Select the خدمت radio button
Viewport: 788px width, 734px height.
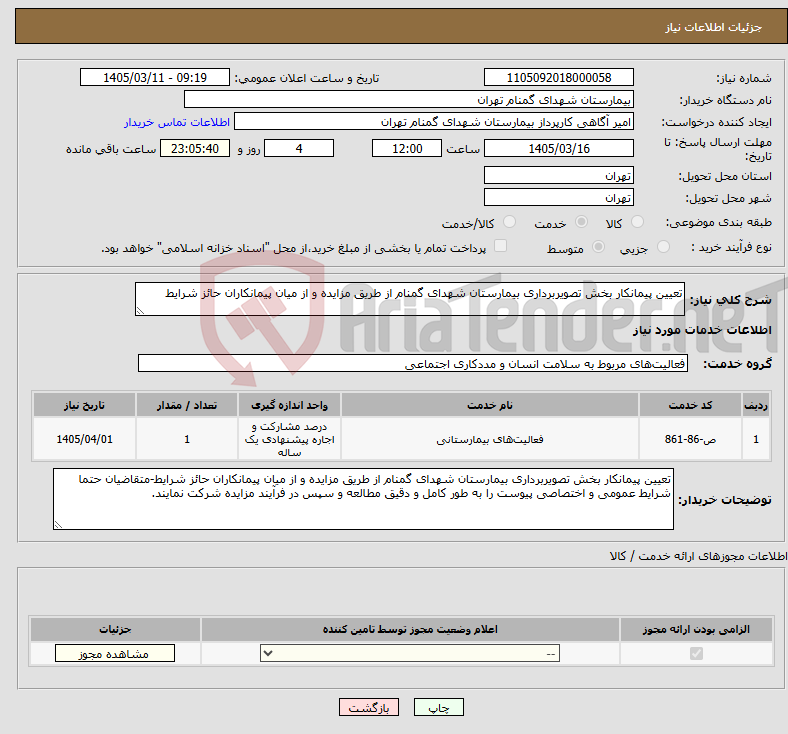click(x=581, y=222)
